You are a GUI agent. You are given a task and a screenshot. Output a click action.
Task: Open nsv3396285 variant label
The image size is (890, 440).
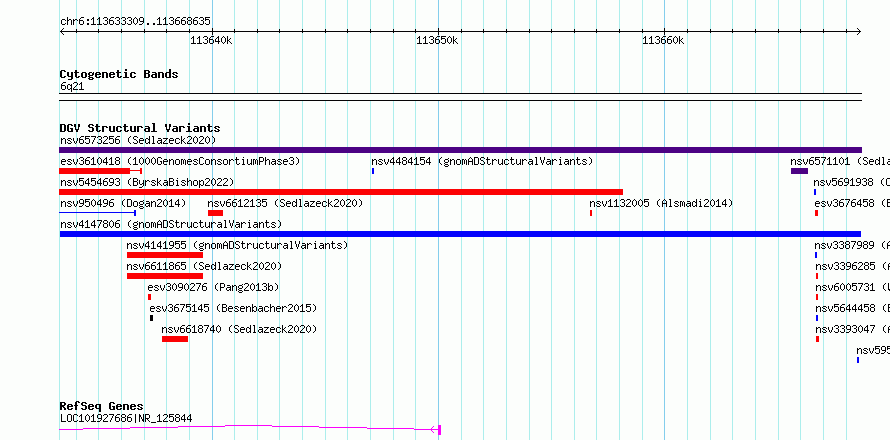[853, 266]
